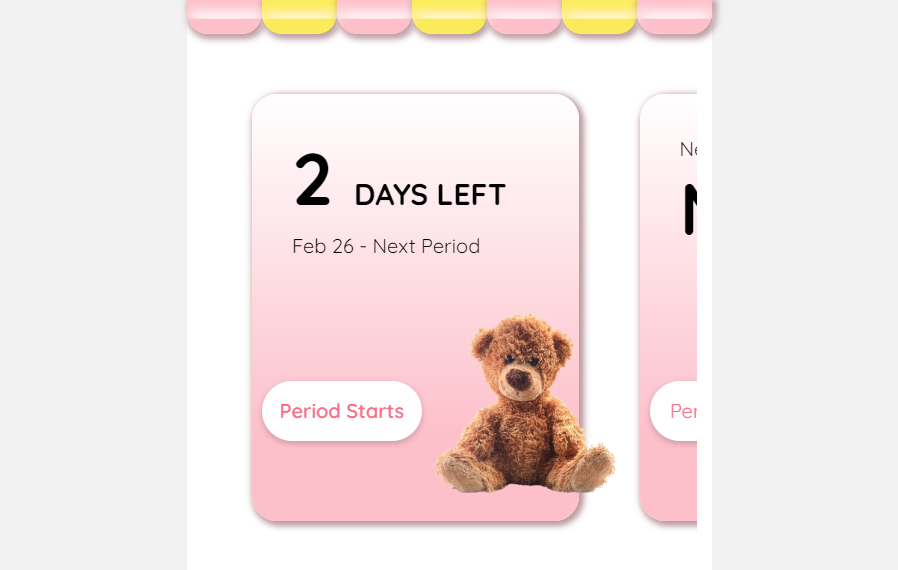
Task: Click the DAYS LEFT heading
Action: tap(430, 195)
